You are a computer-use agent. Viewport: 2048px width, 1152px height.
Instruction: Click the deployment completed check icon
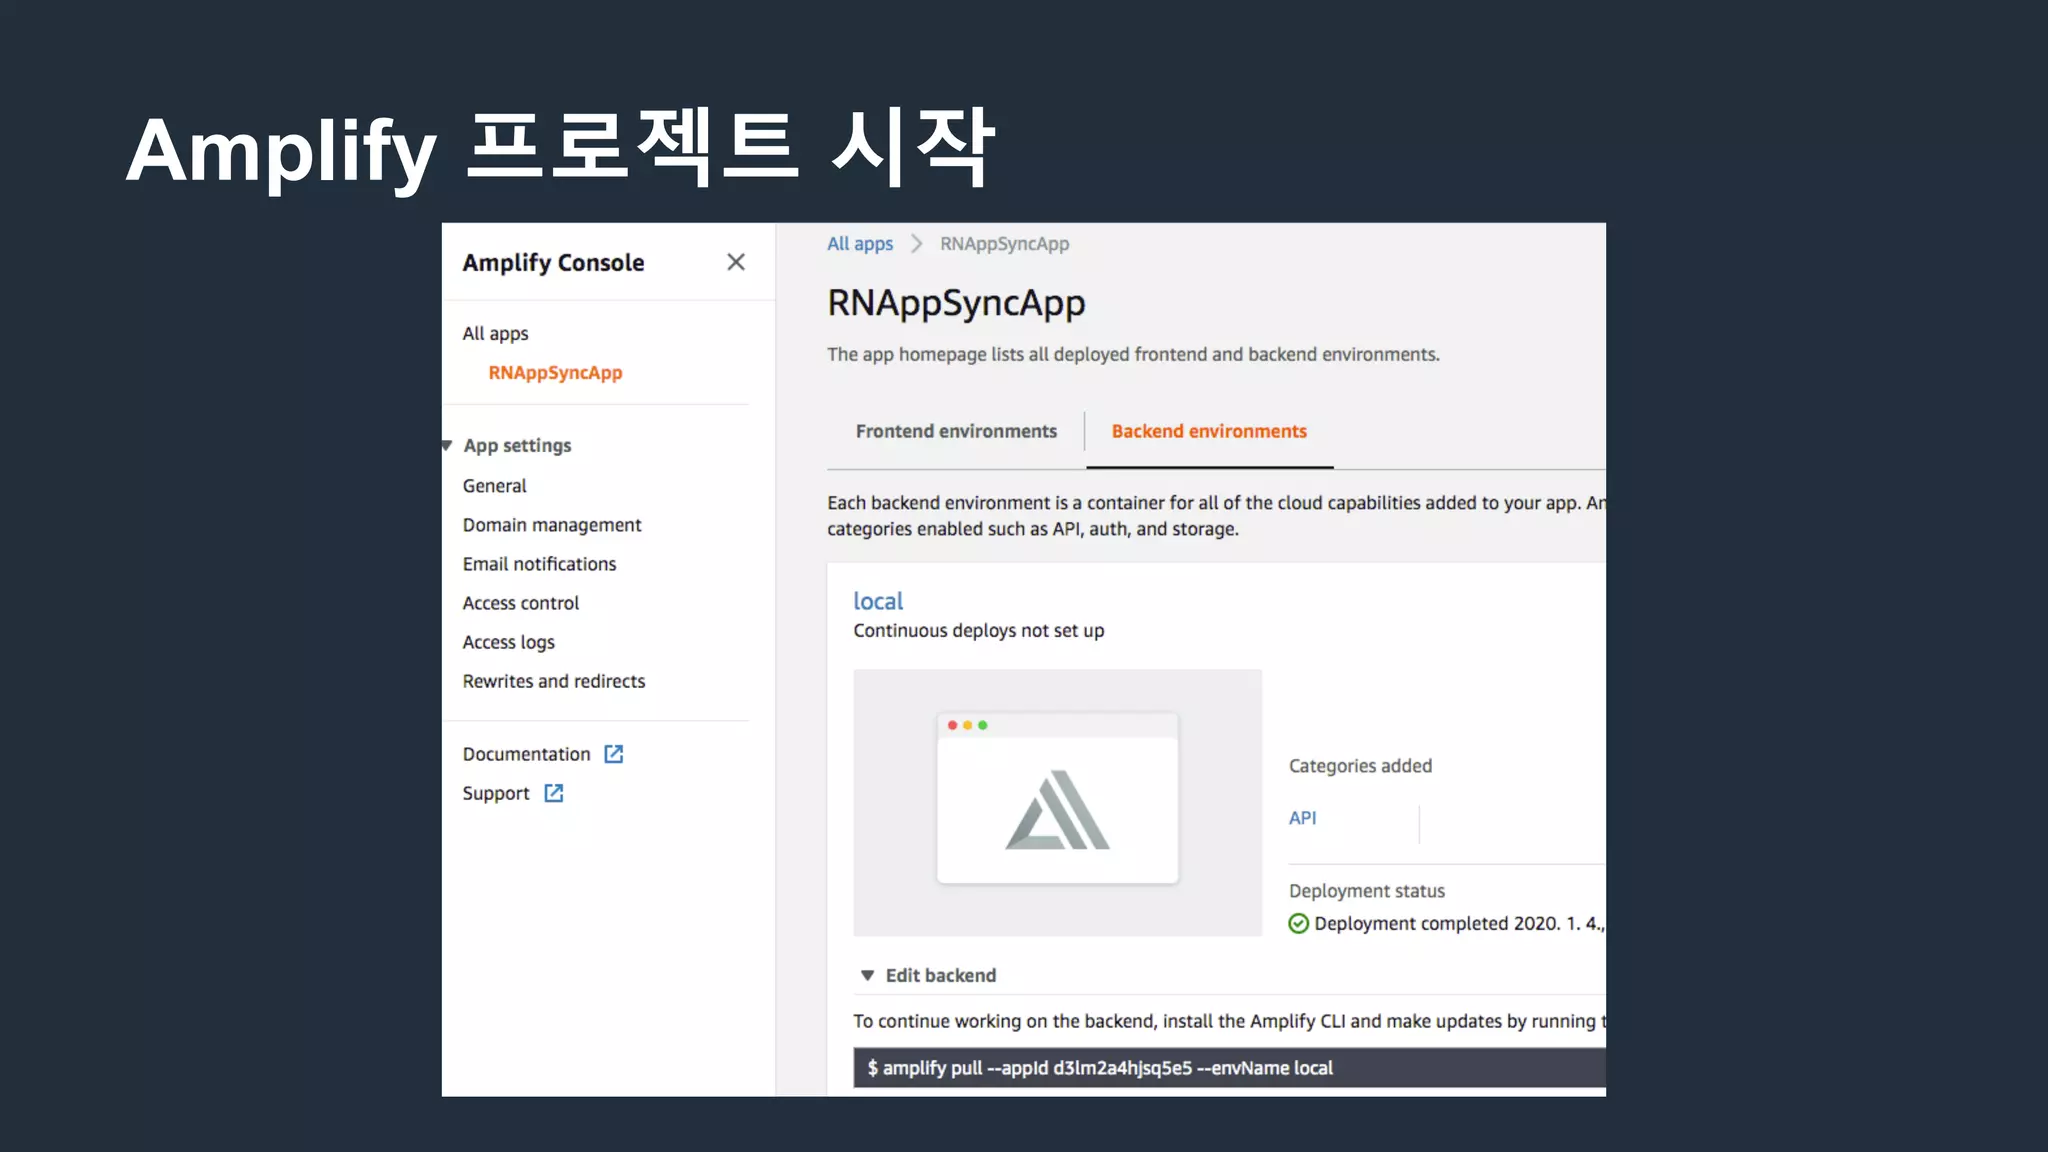point(1298,923)
